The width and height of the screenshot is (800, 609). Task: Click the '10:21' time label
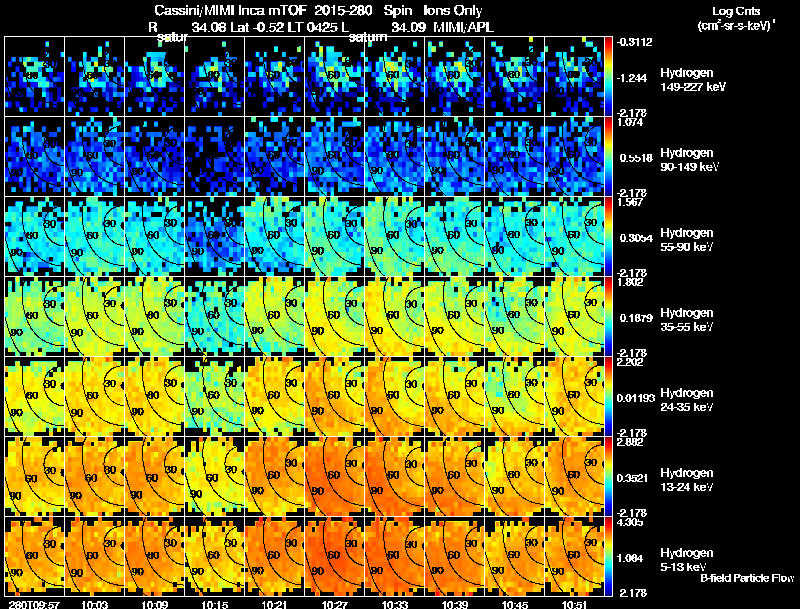(x=274, y=604)
